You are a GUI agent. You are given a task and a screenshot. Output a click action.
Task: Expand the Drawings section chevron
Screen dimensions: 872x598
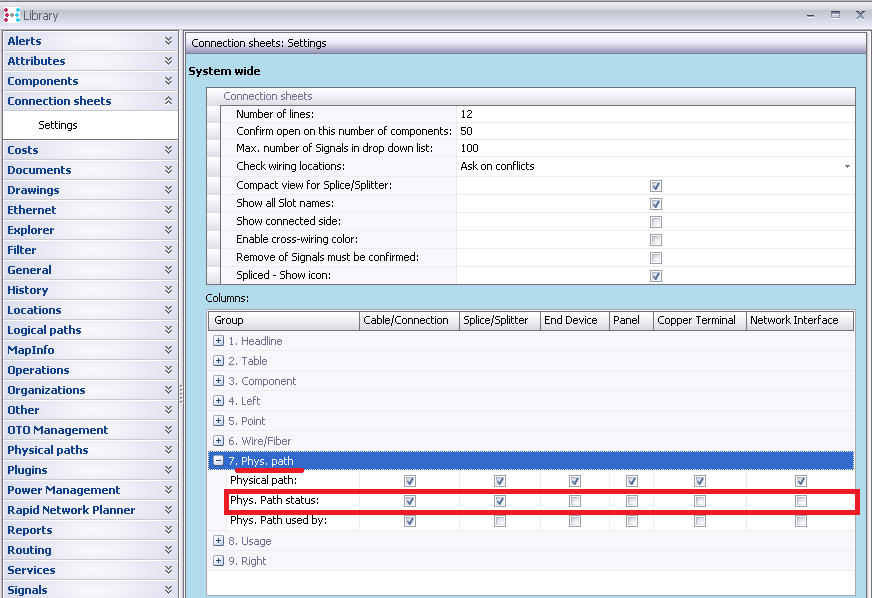pyautogui.click(x=168, y=190)
